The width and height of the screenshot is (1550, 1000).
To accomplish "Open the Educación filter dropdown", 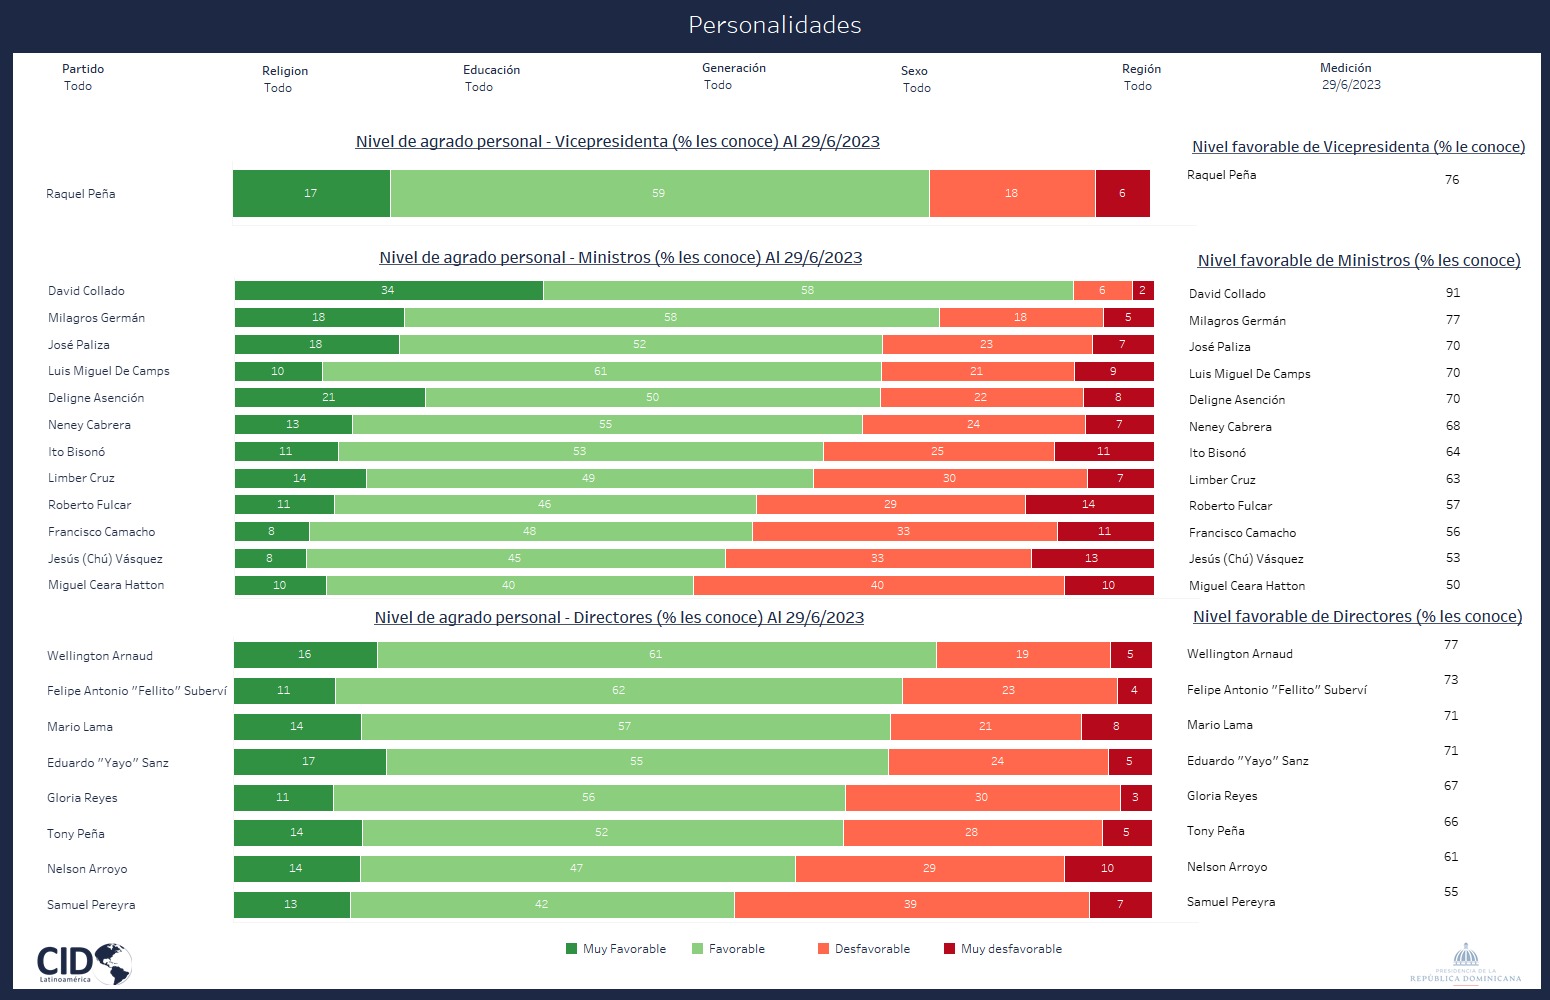I will pos(491,79).
